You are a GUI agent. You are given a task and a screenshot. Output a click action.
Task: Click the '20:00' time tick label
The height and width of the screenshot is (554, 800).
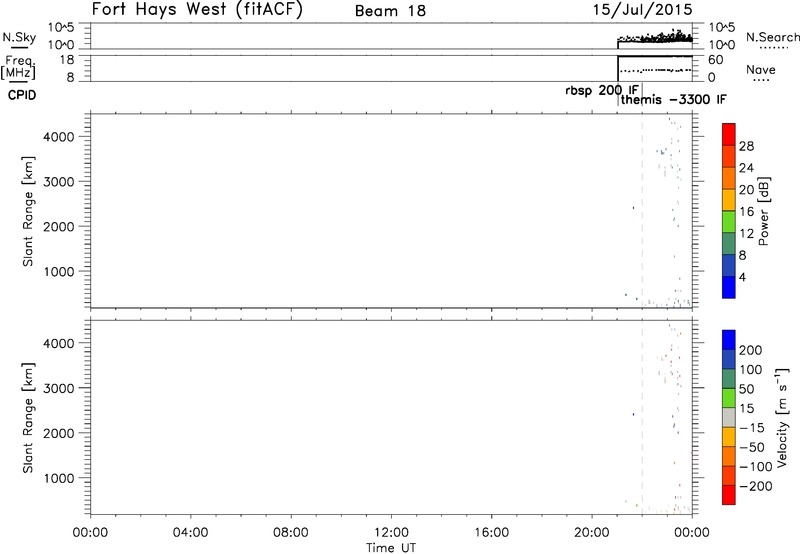coord(592,533)
